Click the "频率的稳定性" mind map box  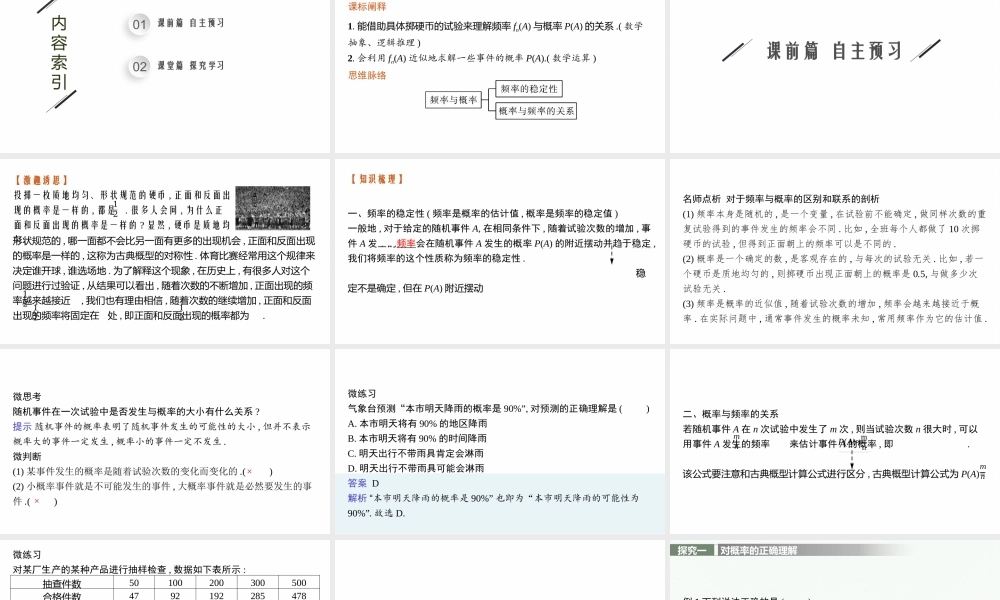click(x=529, y=89)
